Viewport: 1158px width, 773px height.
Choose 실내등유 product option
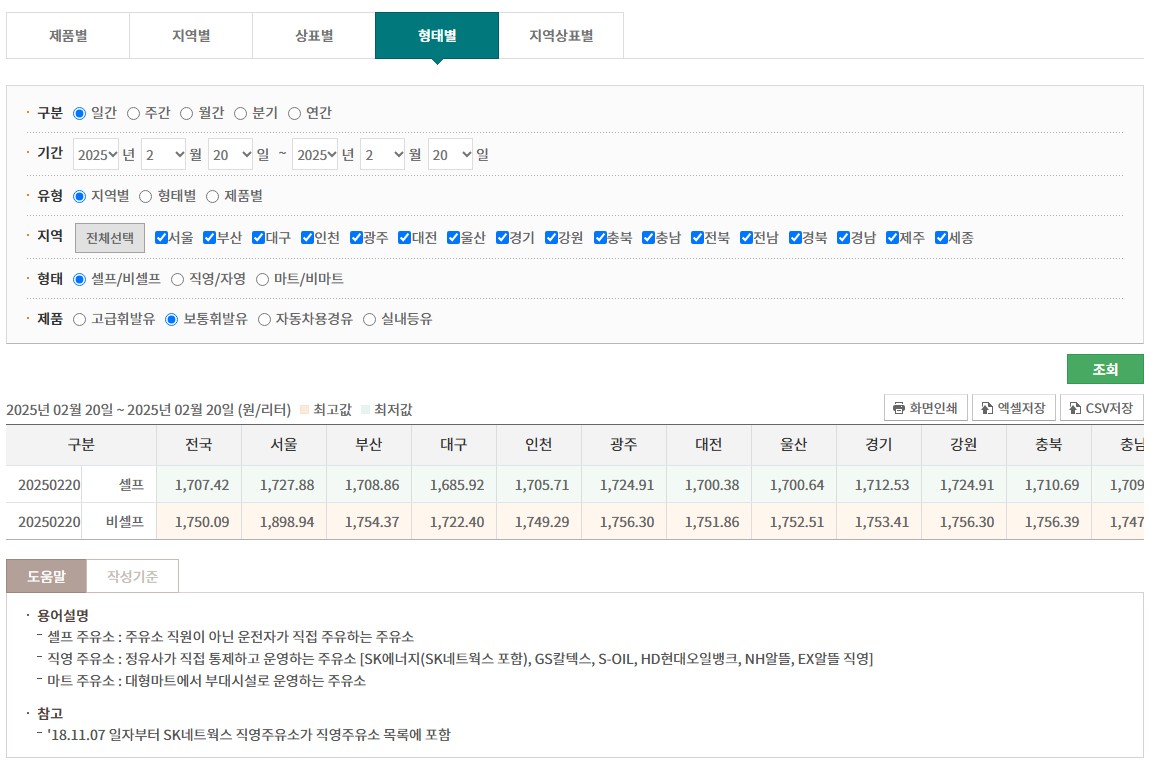tap(370, 320)
